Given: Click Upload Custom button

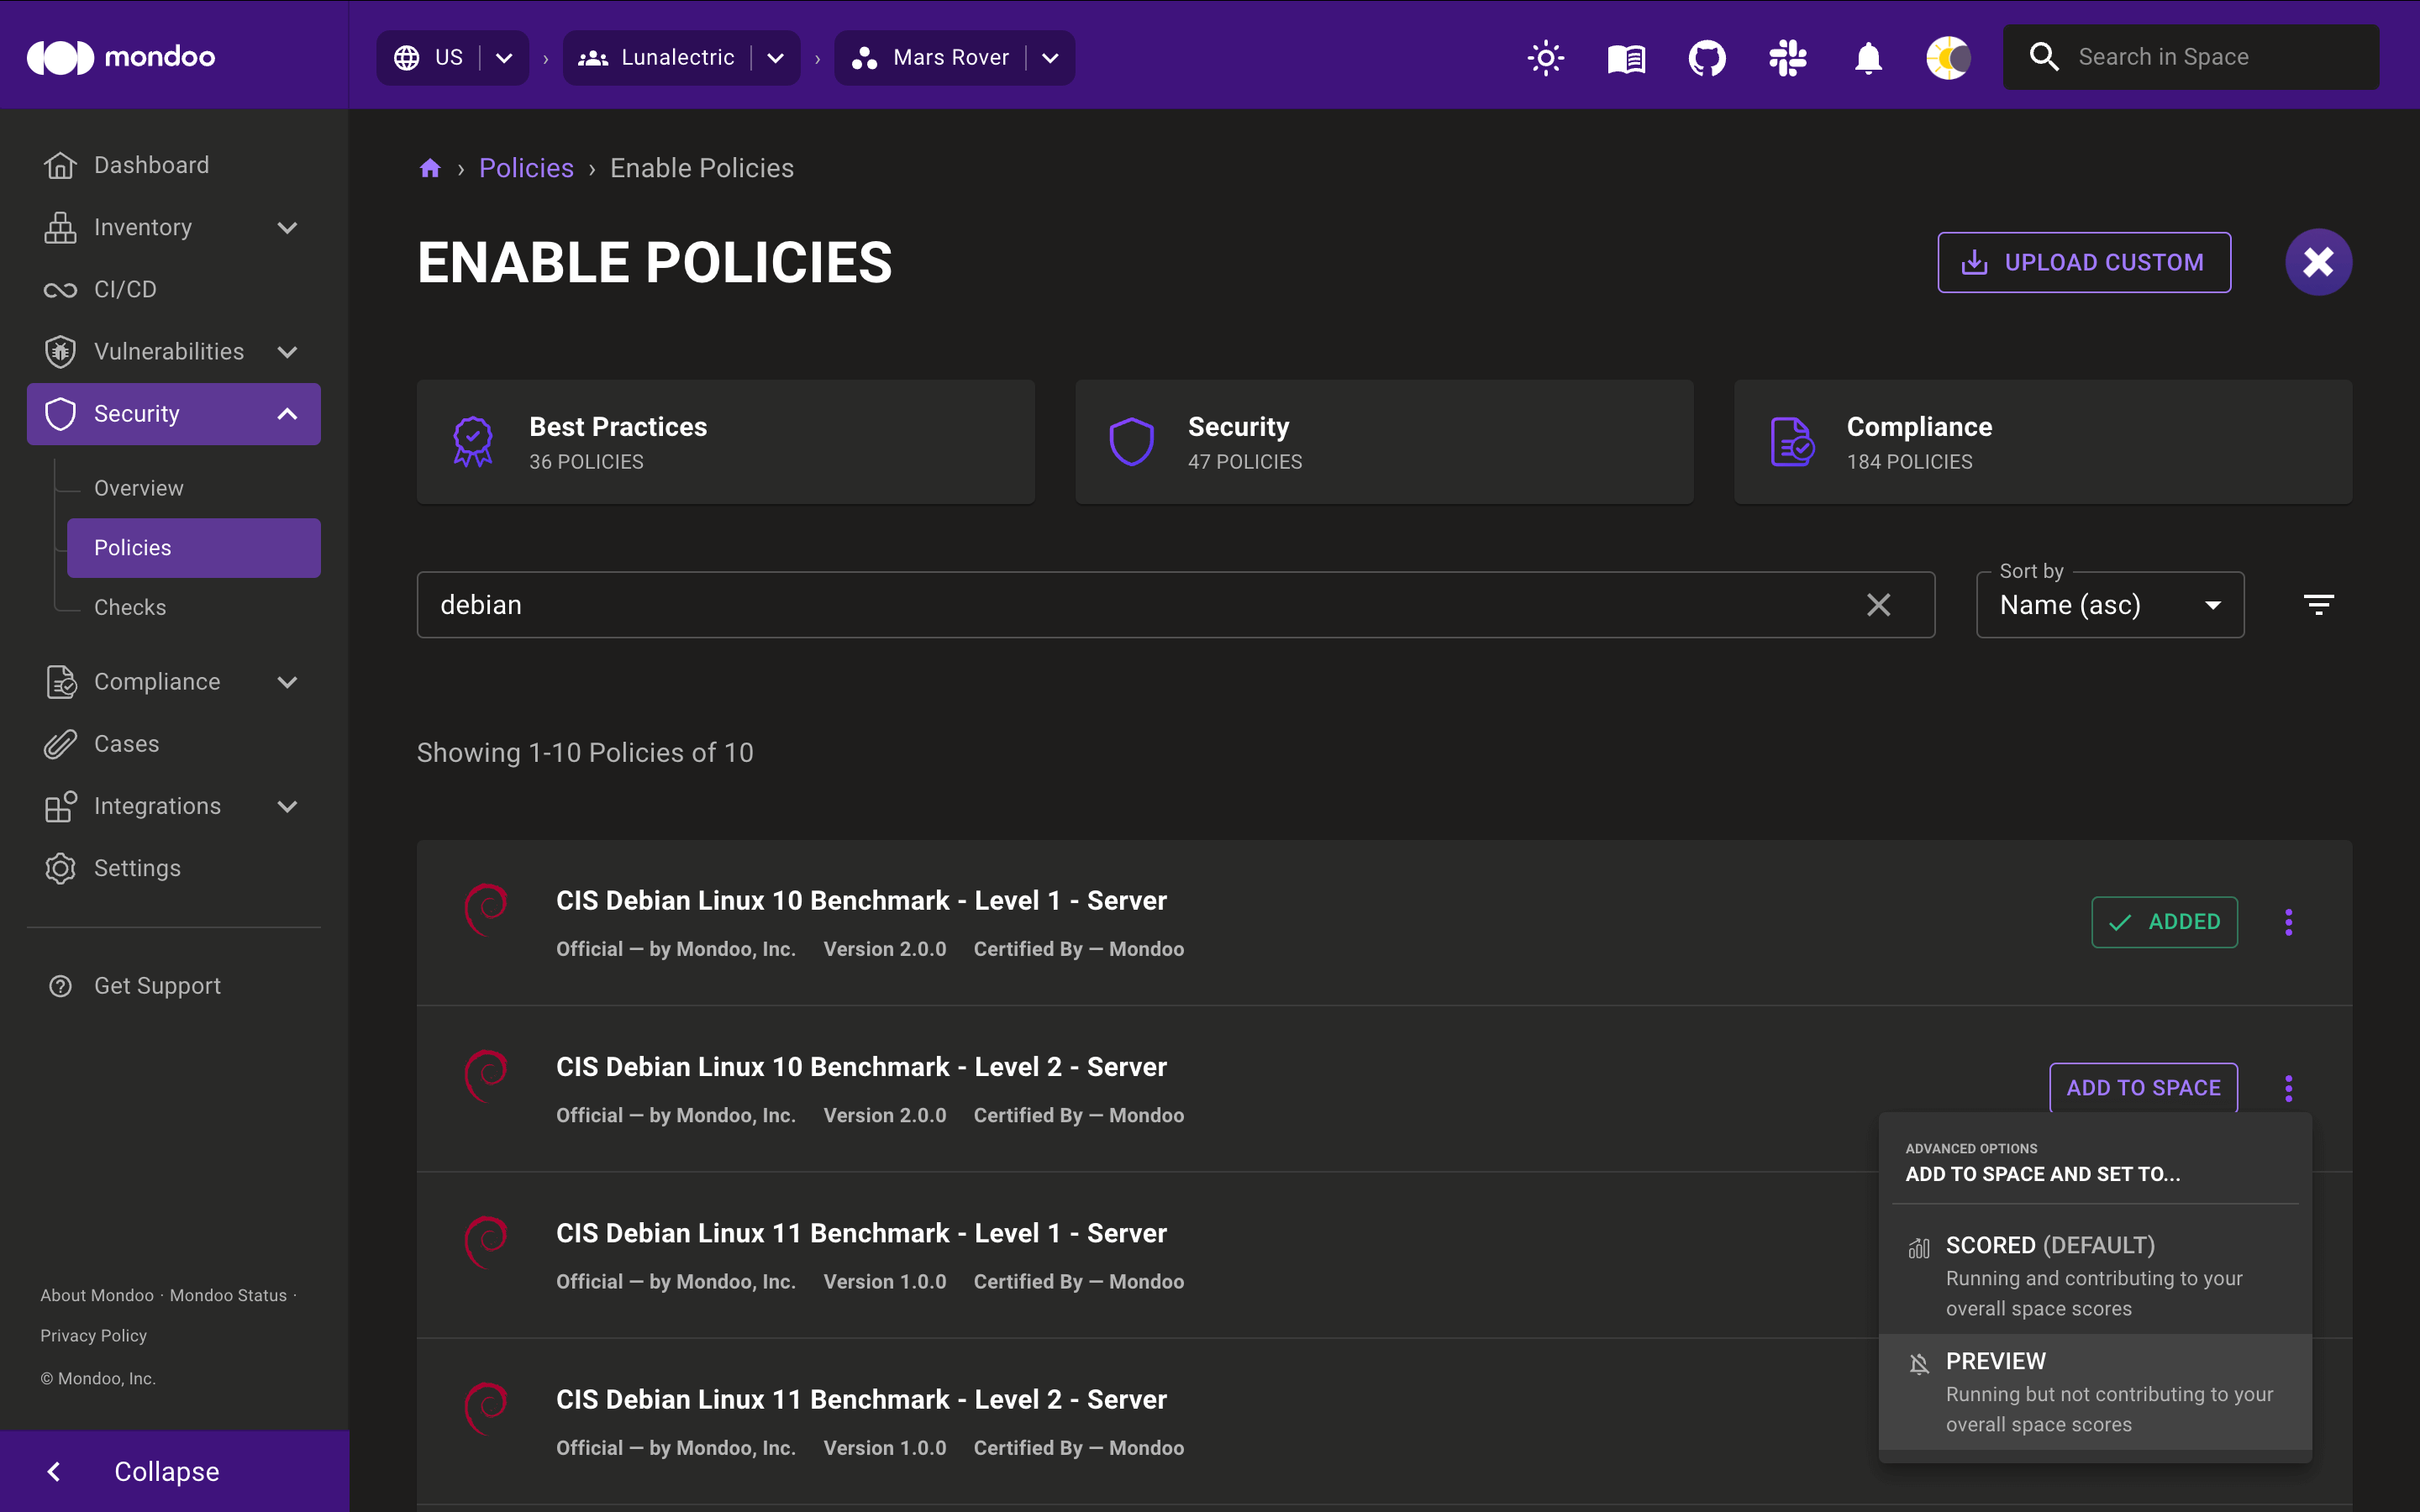Looking at the screenshot, I should tap(2084, 262).
